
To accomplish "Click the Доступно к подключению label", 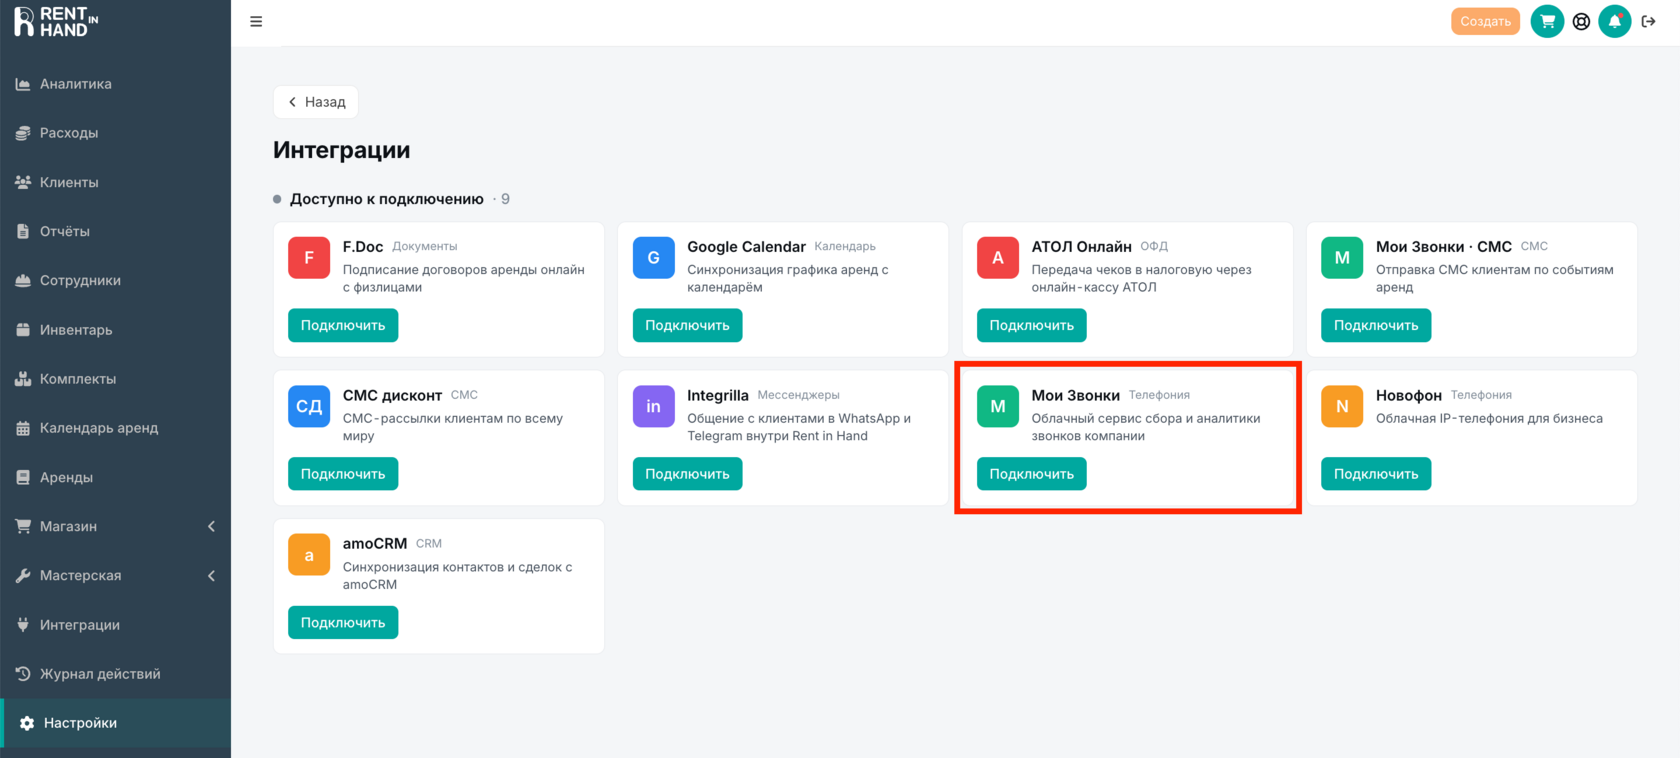I will (387, 199).
